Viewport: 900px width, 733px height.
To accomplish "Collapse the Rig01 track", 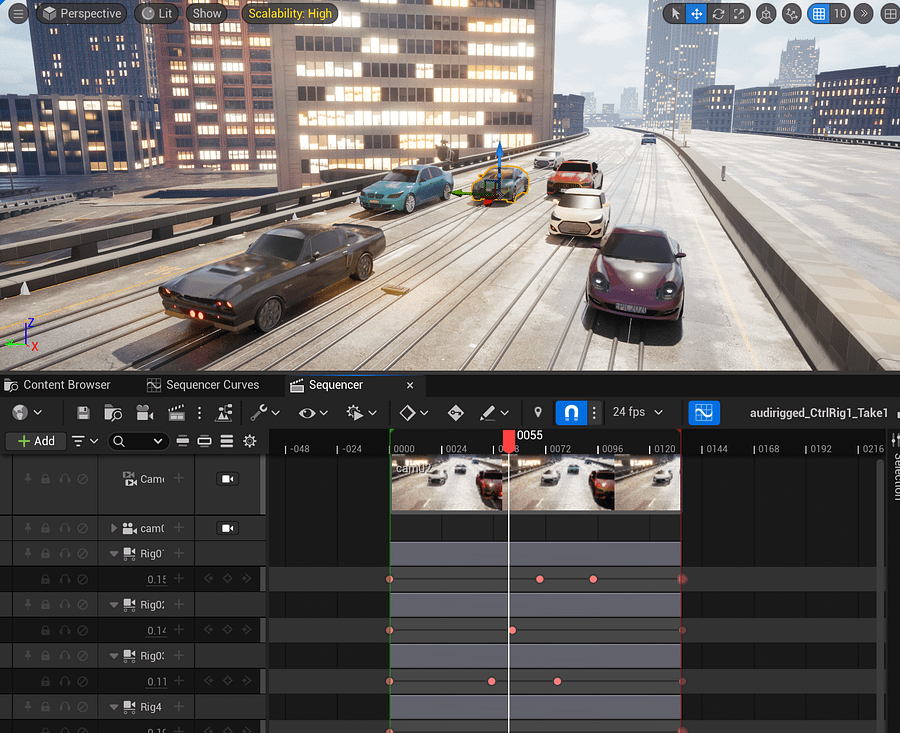I will click(x=114, y=554).
